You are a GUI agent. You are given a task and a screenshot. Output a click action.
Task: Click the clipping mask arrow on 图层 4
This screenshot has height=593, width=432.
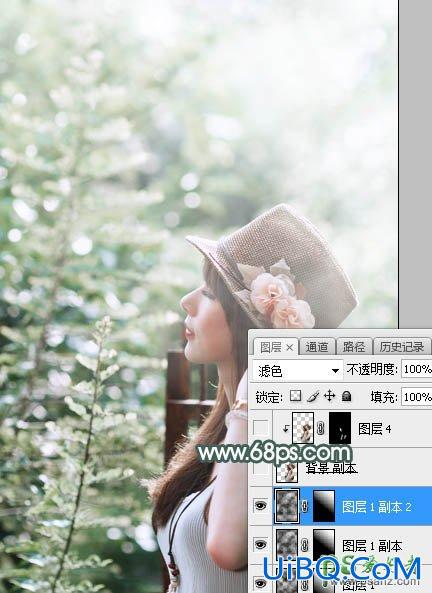286,429
